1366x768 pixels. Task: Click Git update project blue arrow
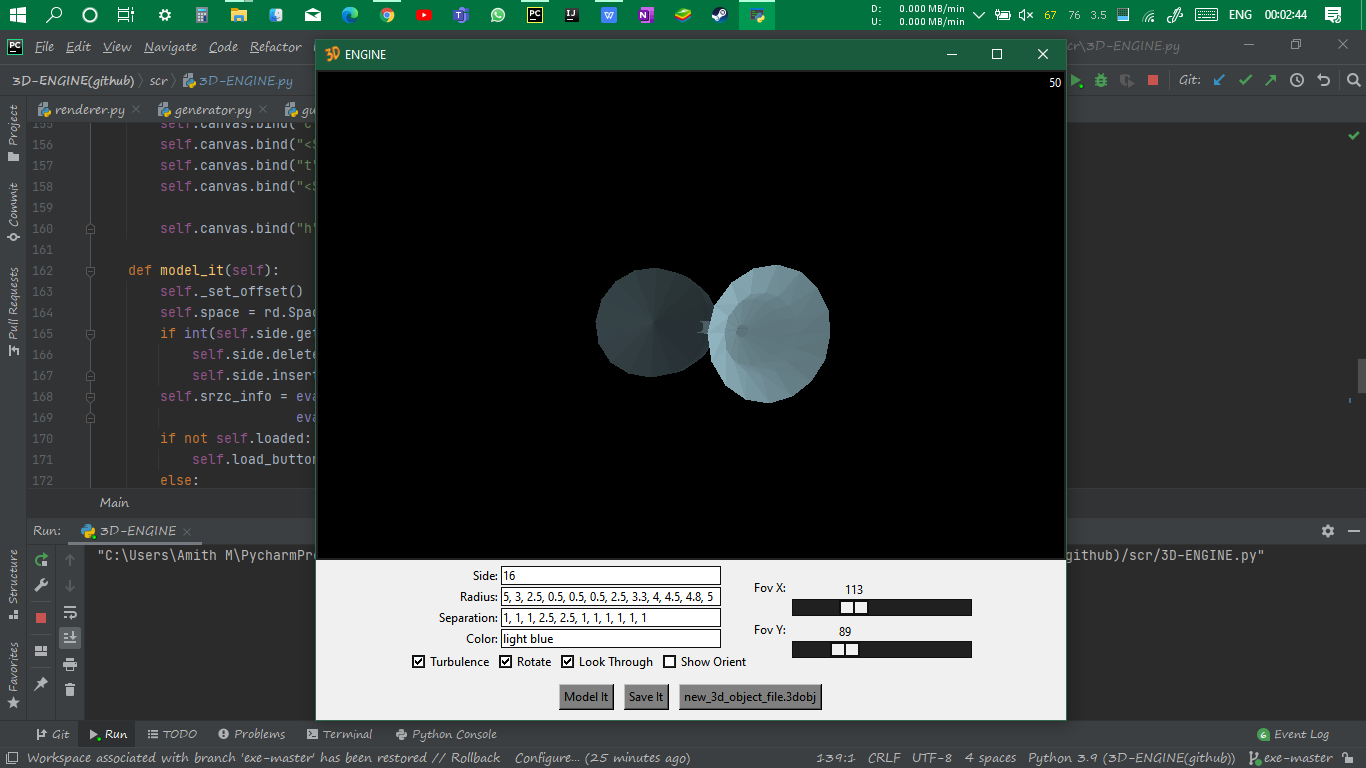pyautogui.click(x=1218, y=80)
